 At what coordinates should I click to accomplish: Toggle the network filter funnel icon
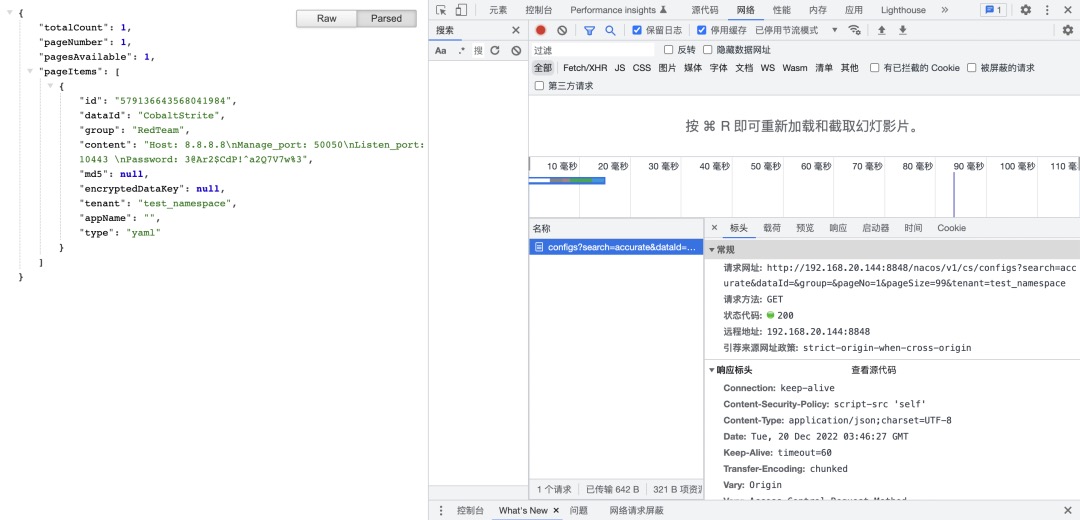pyautogui.click(x=589, y=30)
